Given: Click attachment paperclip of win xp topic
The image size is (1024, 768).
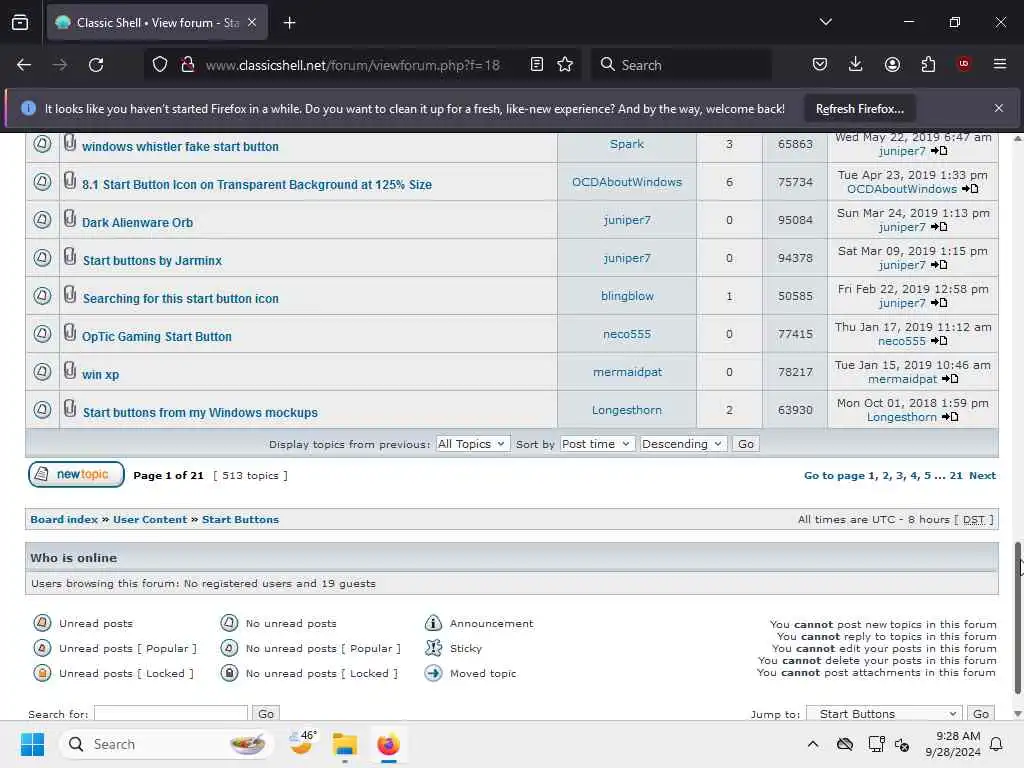Looking at the screenshot, I should 70,371.
